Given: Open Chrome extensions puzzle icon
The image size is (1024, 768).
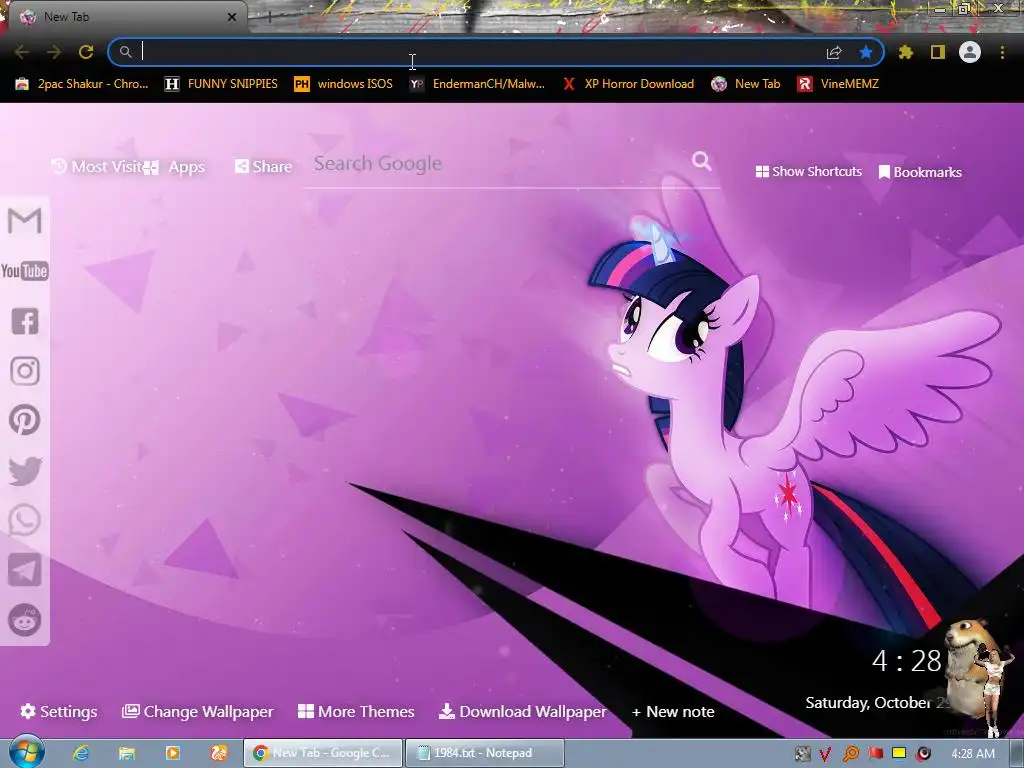Looking at the screenshot, I should tap(906, 52).
